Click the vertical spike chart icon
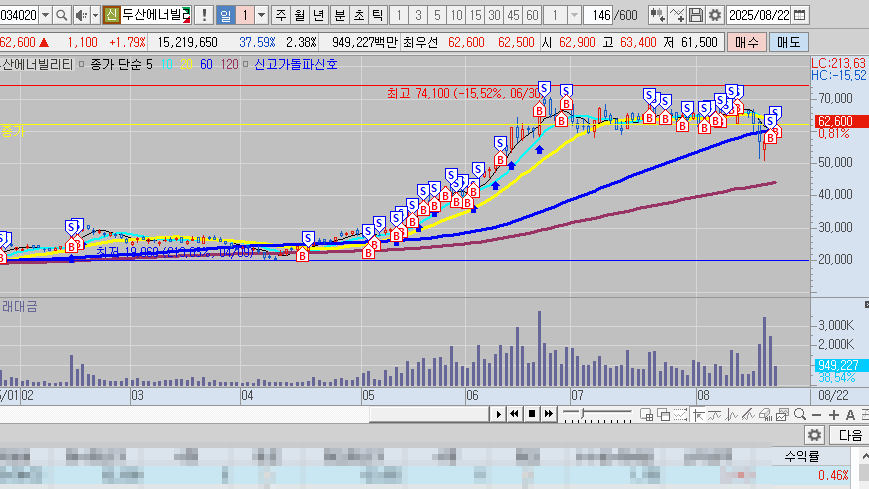The height and width of the screenshot is (489, 869). pos(732,415)
